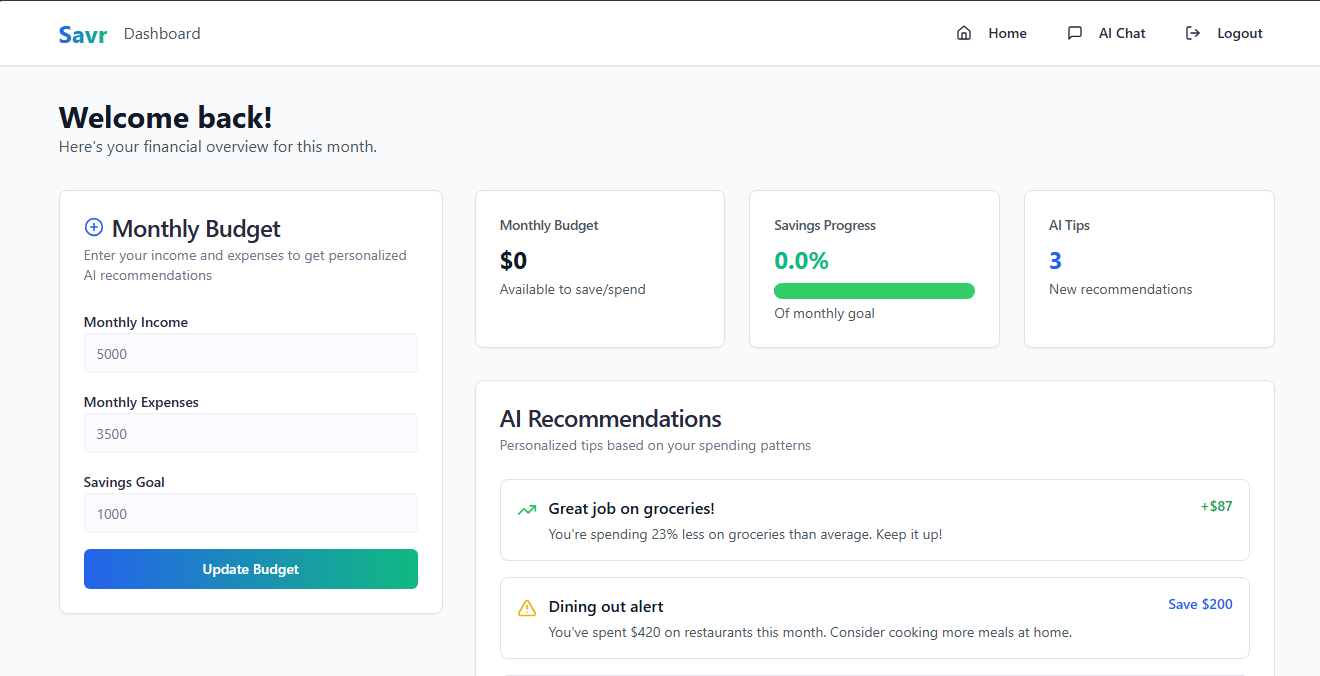The image size is (1320, 676).
Task: Click the AI Tips card count
Action: tap(1055, 261)
